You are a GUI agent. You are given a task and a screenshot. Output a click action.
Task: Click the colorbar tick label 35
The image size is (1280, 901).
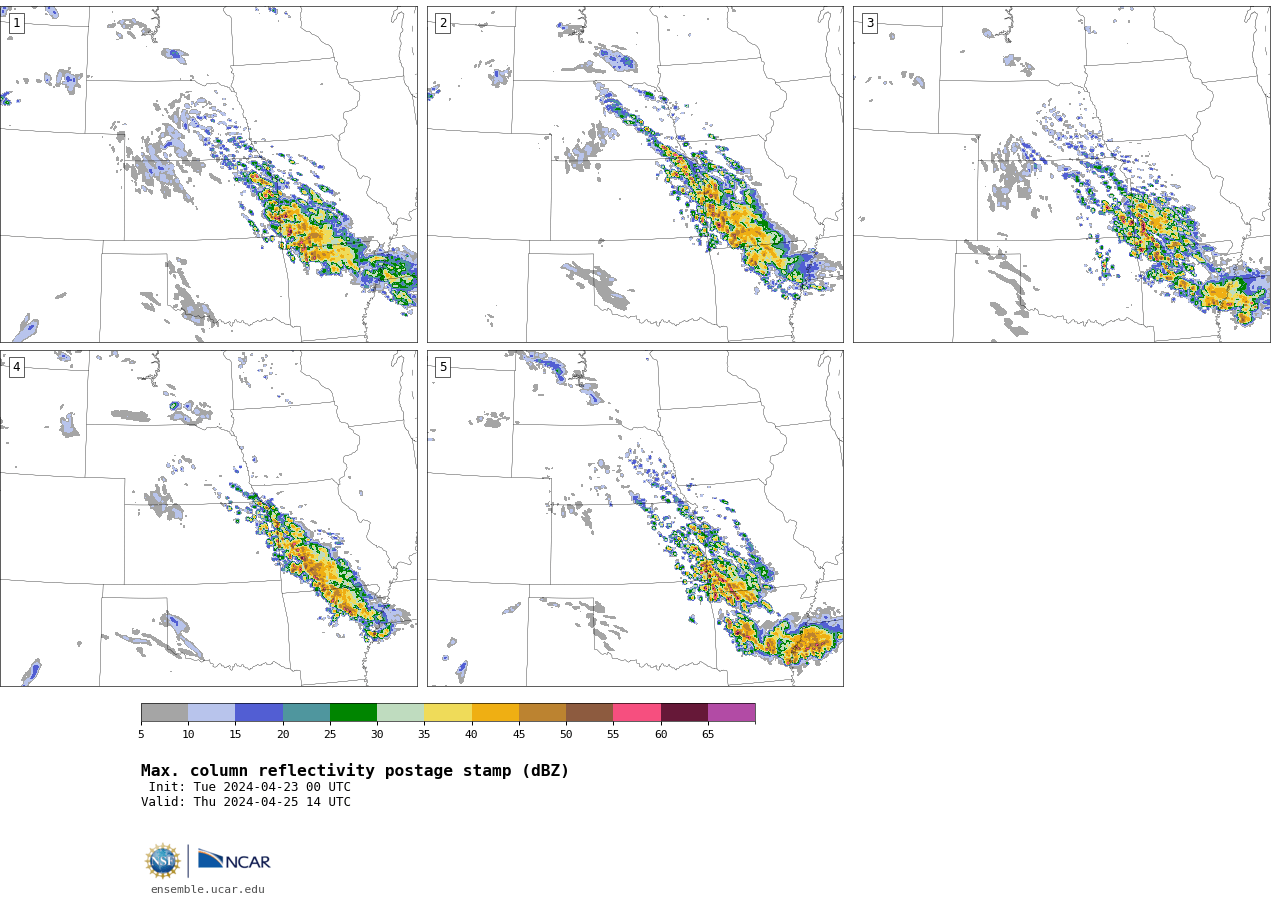(x=424, y=735)
